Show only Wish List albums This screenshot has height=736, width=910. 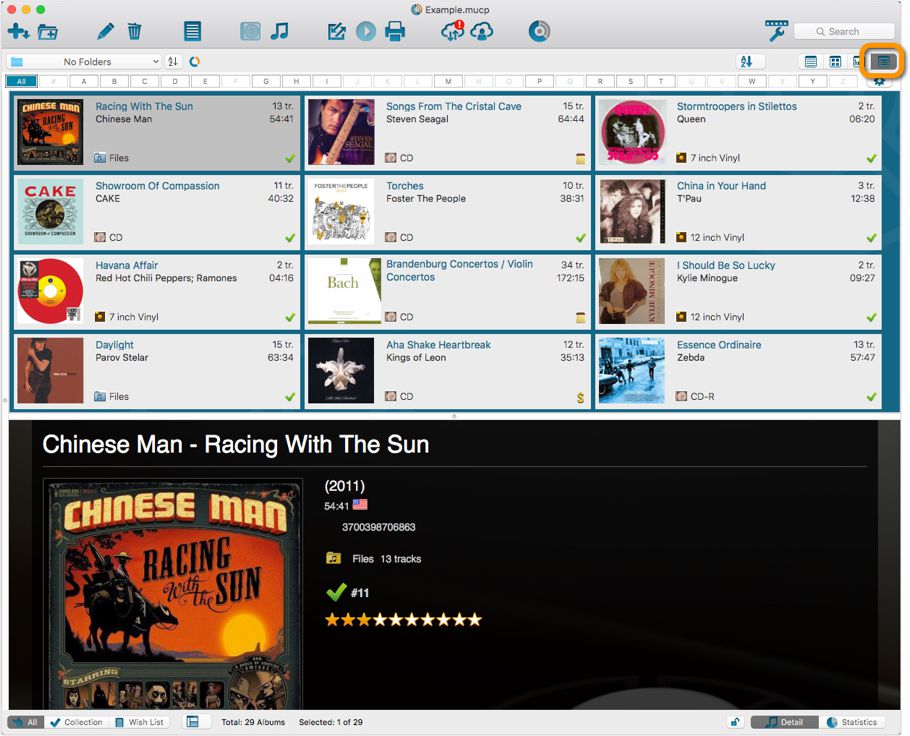[139, 722]
